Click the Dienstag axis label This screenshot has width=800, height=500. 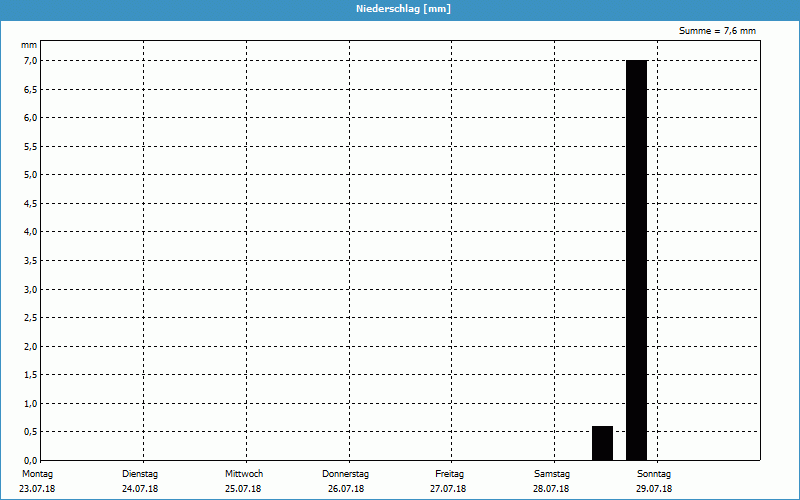140,474
